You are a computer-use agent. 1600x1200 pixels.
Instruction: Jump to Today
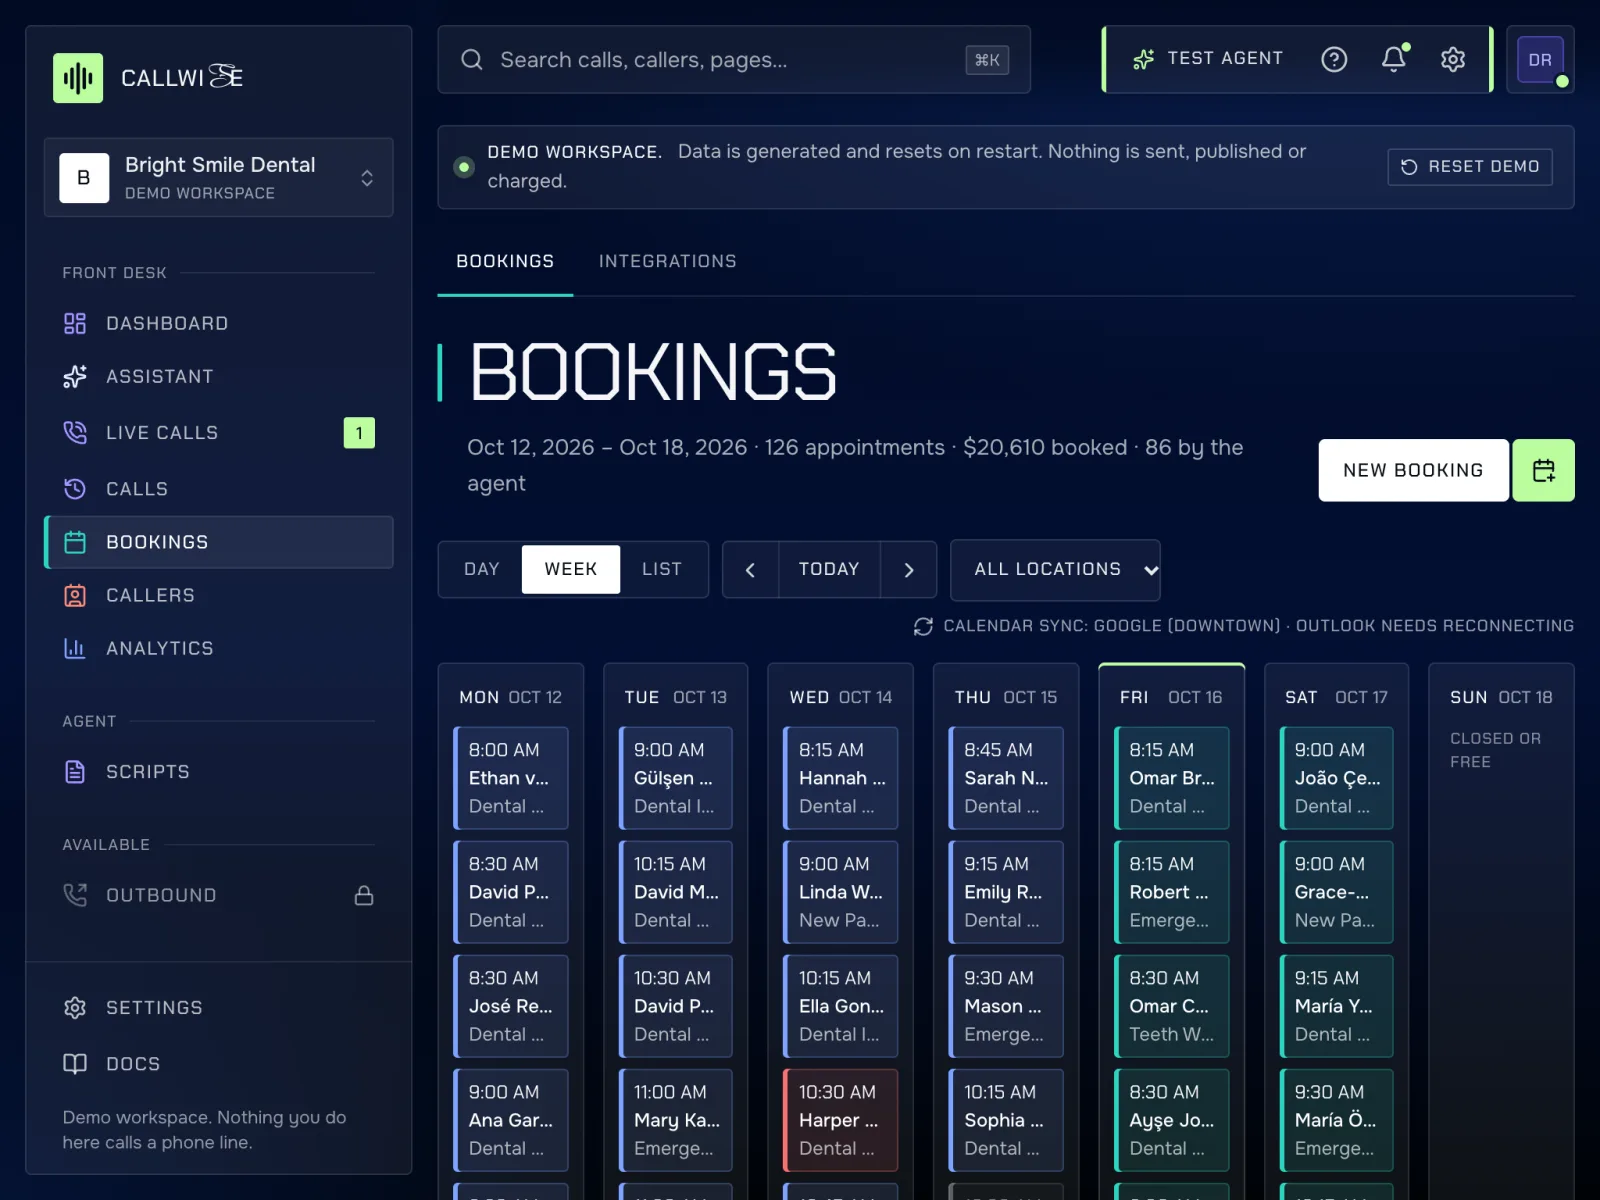point(829,570)
